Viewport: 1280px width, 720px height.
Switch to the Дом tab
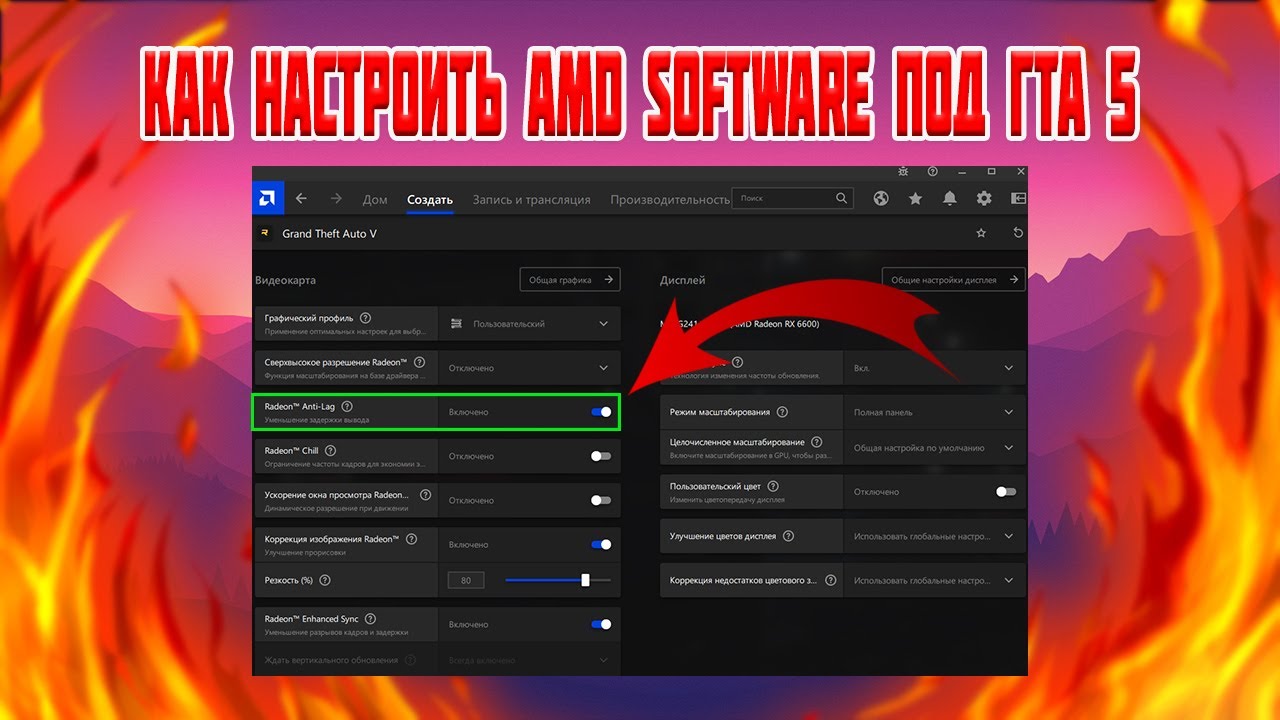tap(375, 200)
